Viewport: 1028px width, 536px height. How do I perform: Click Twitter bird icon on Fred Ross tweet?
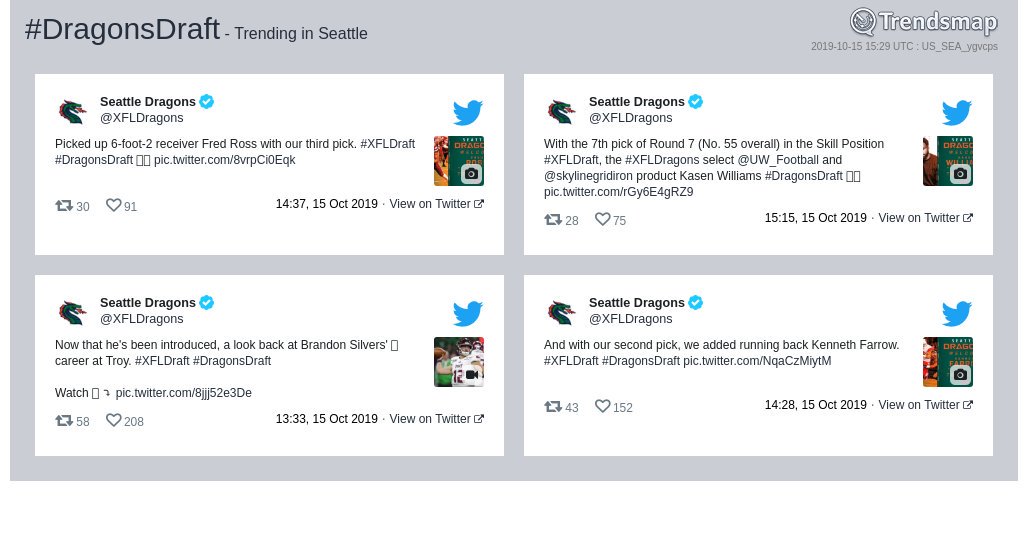[468, 113]
